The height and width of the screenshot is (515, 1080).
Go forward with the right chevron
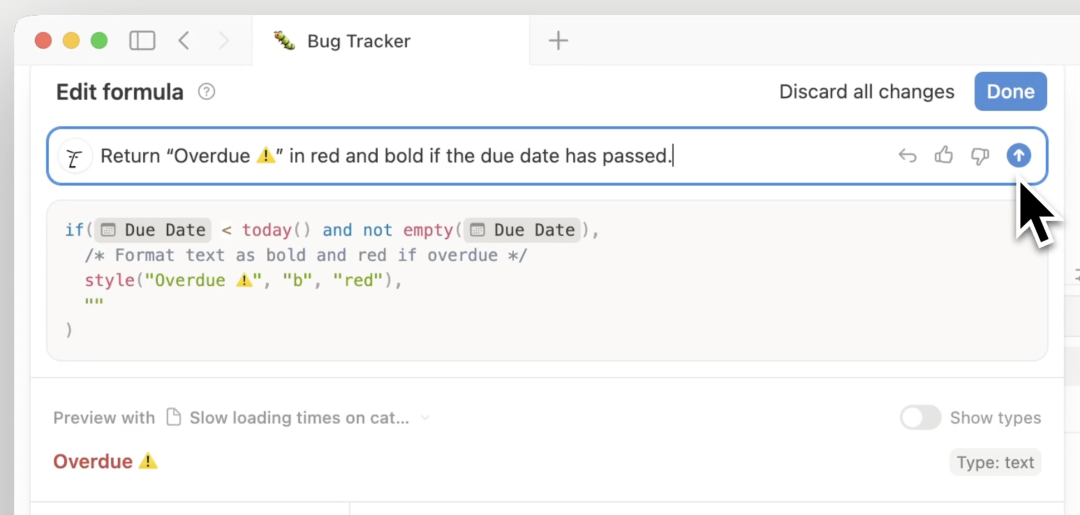click(x=223, y=41)
